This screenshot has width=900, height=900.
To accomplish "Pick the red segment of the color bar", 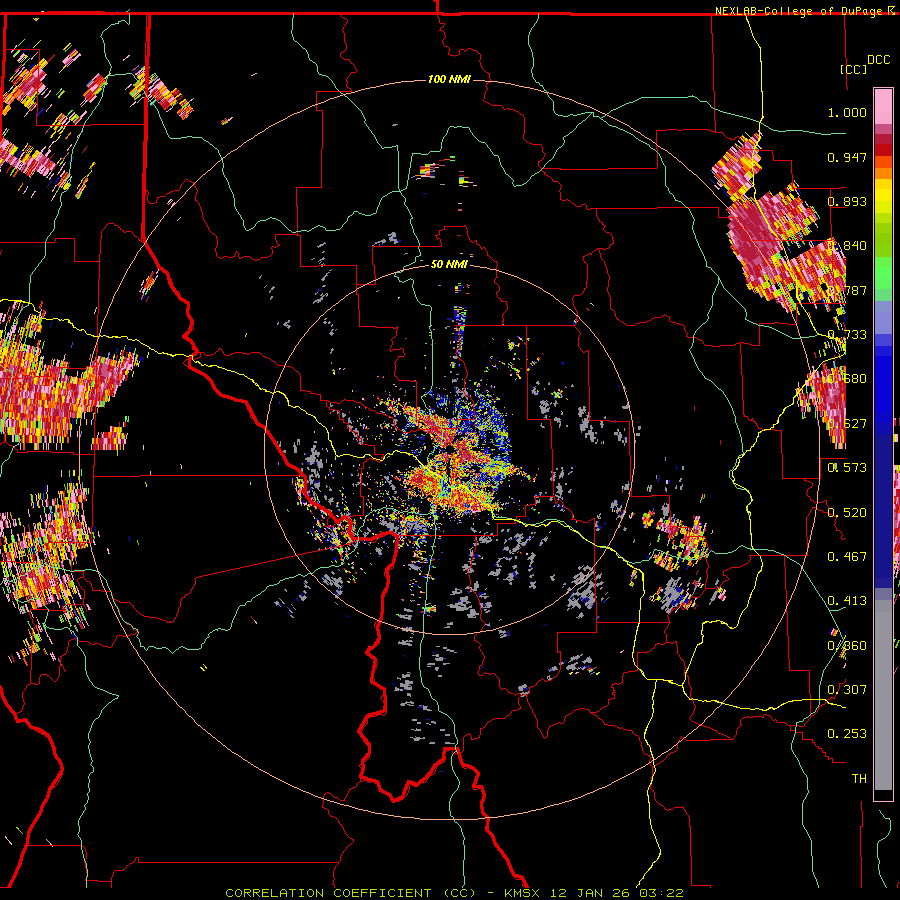I will pos(883,150).
